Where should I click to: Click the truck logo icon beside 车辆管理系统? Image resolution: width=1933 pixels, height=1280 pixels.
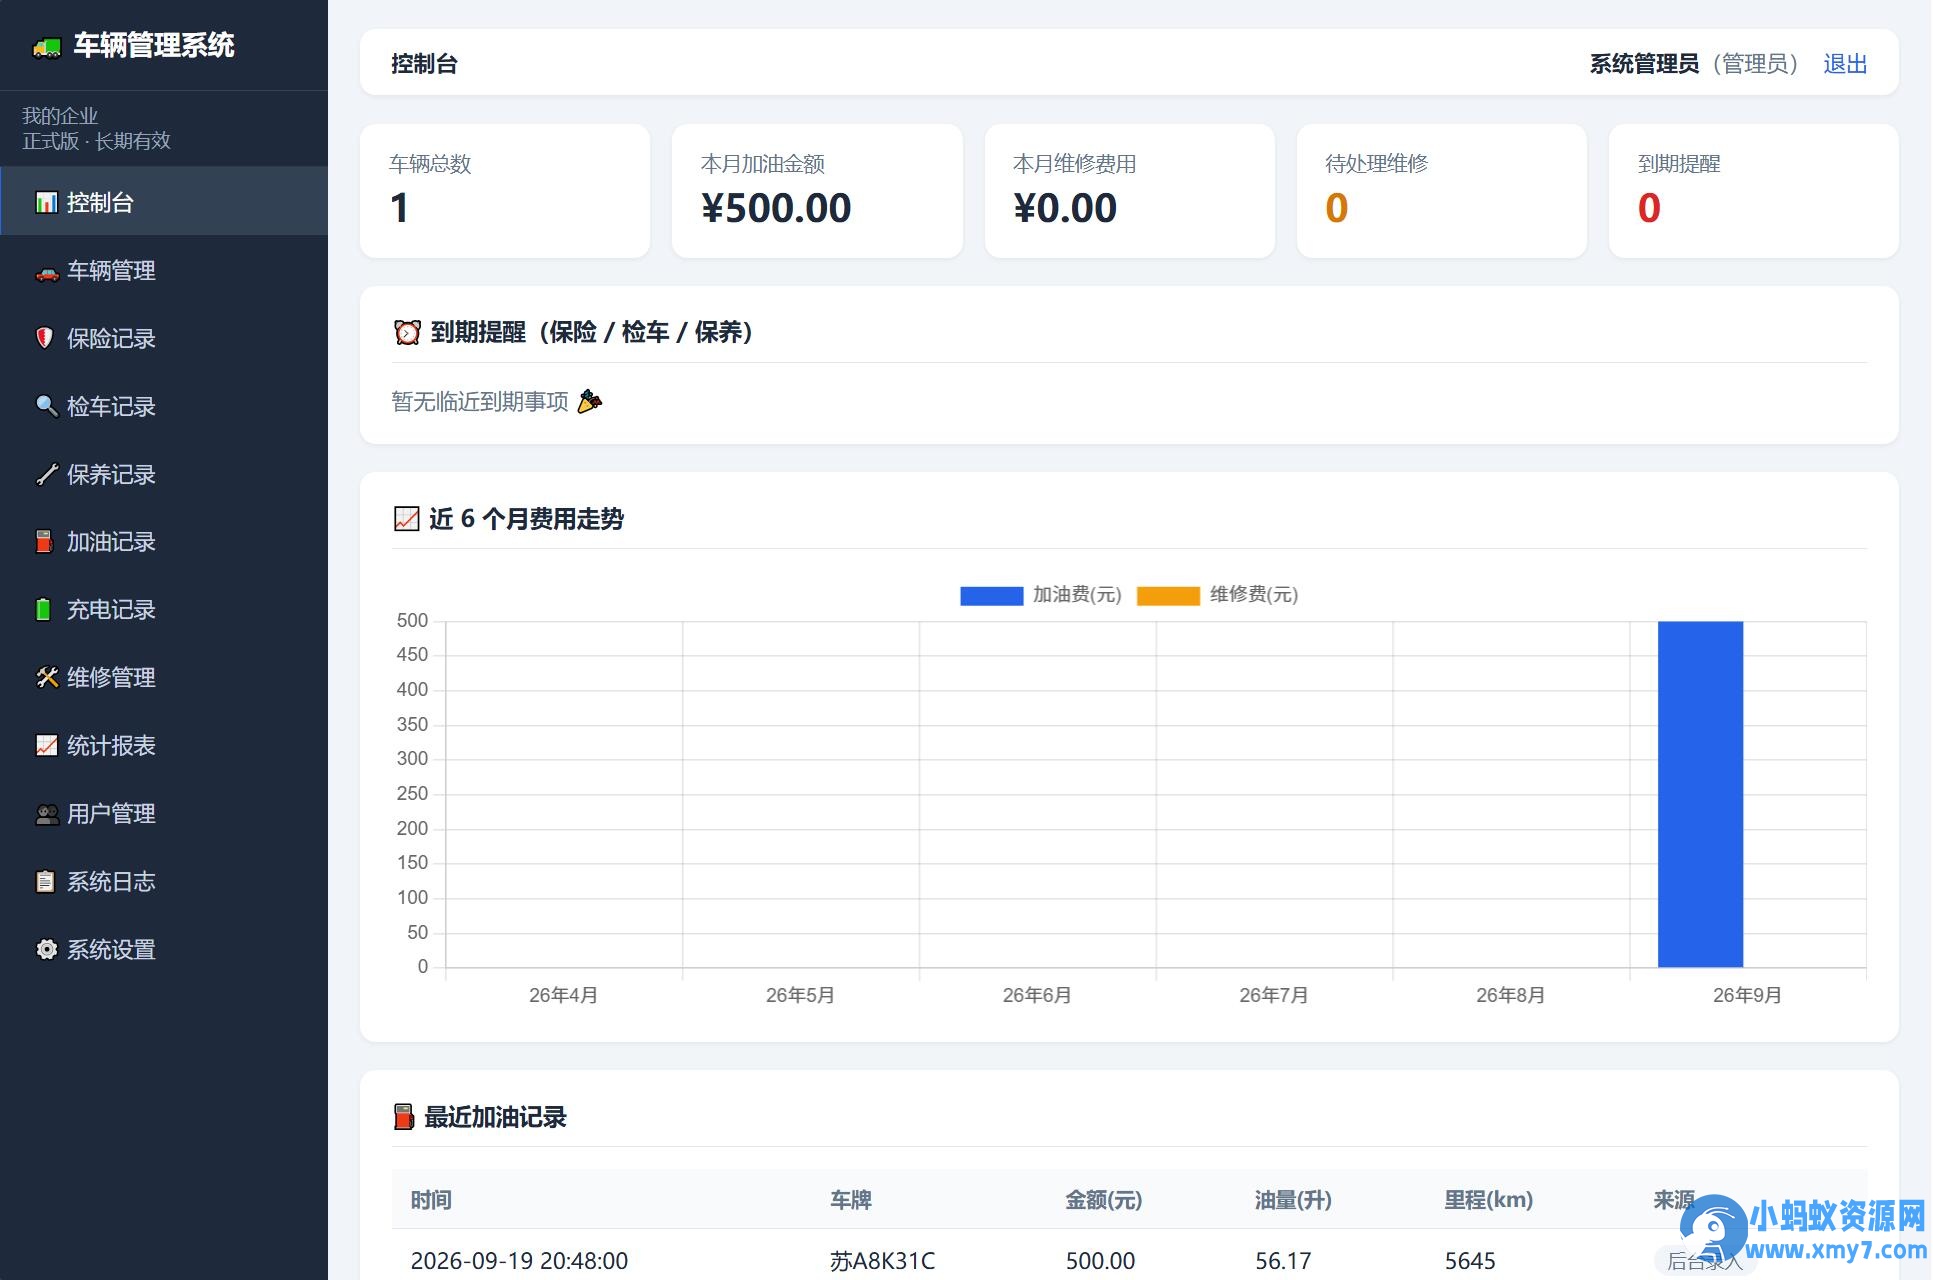pyautogui.click(x=47, y=47)
